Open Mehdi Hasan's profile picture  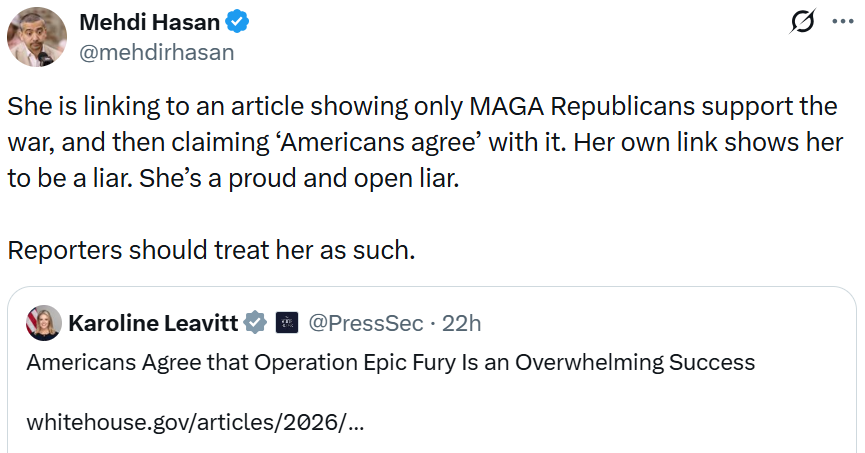[37, 37]
